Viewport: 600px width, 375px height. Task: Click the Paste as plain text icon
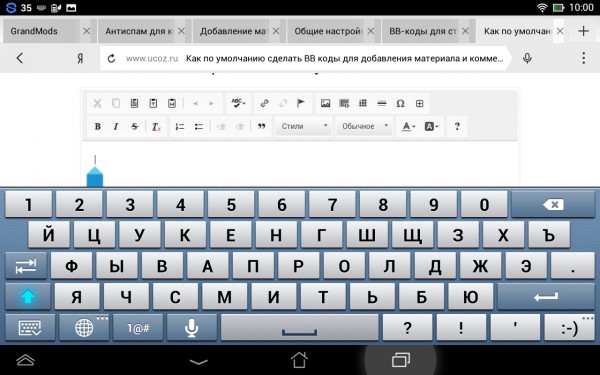153,103
